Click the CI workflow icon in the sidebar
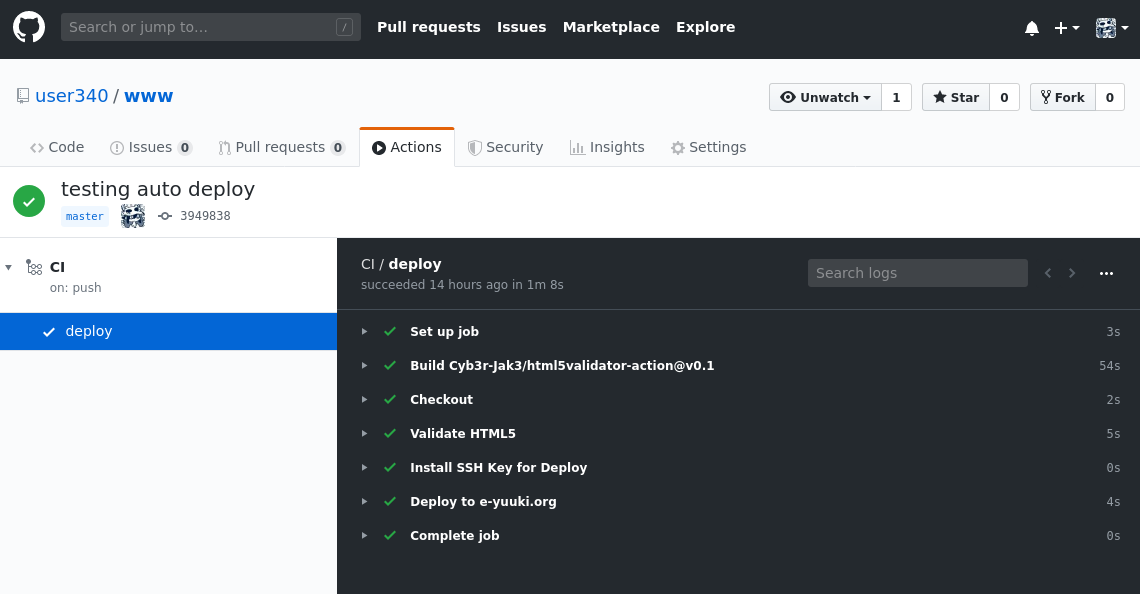The width and height of the screenshot is (1140, 594). click(33, 267)
